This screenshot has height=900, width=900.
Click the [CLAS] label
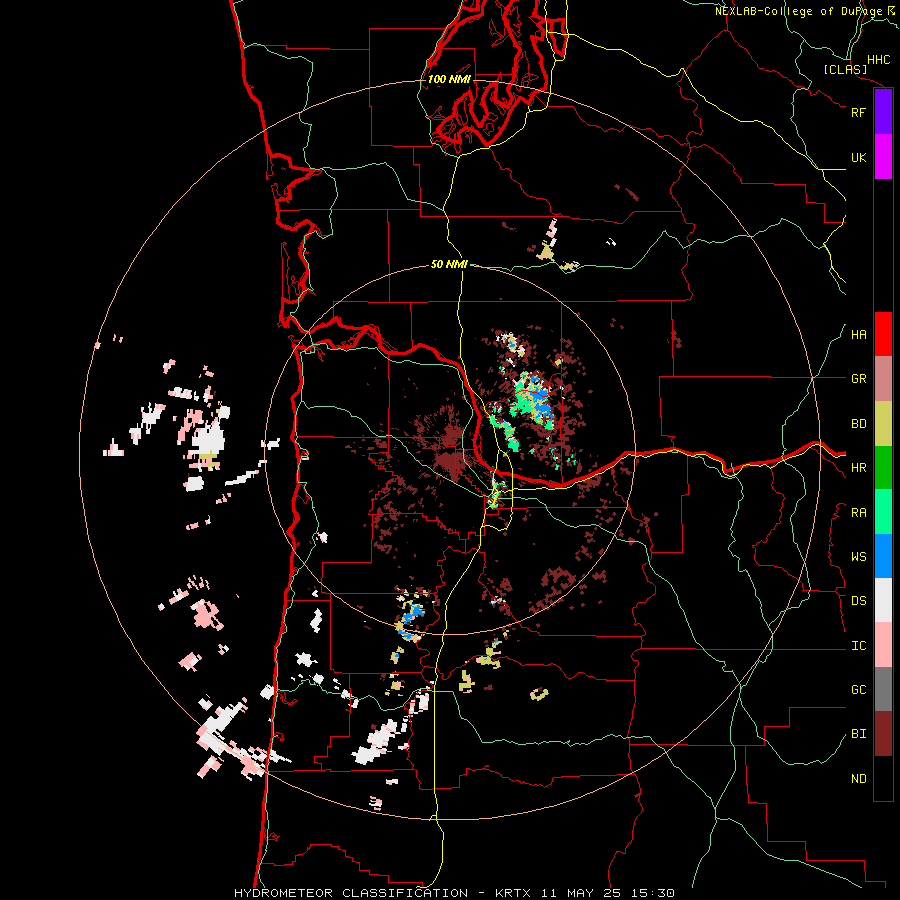(845, 69)
